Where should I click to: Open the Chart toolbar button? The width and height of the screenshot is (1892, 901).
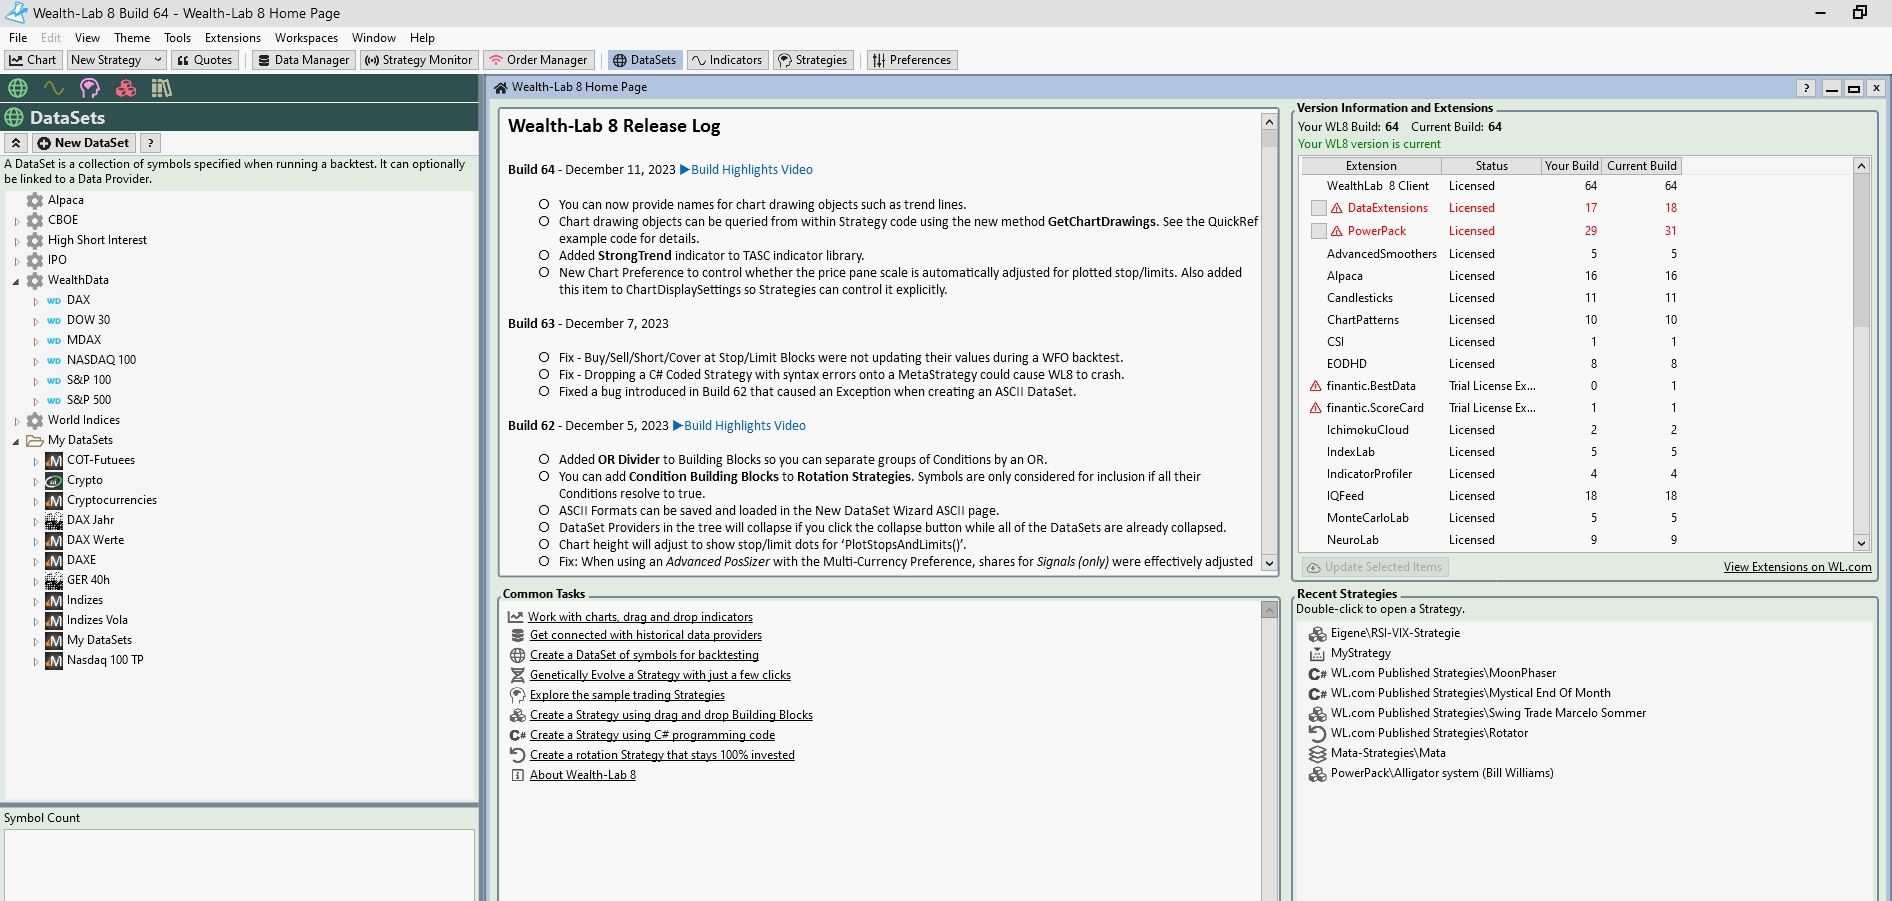[33, 60]
